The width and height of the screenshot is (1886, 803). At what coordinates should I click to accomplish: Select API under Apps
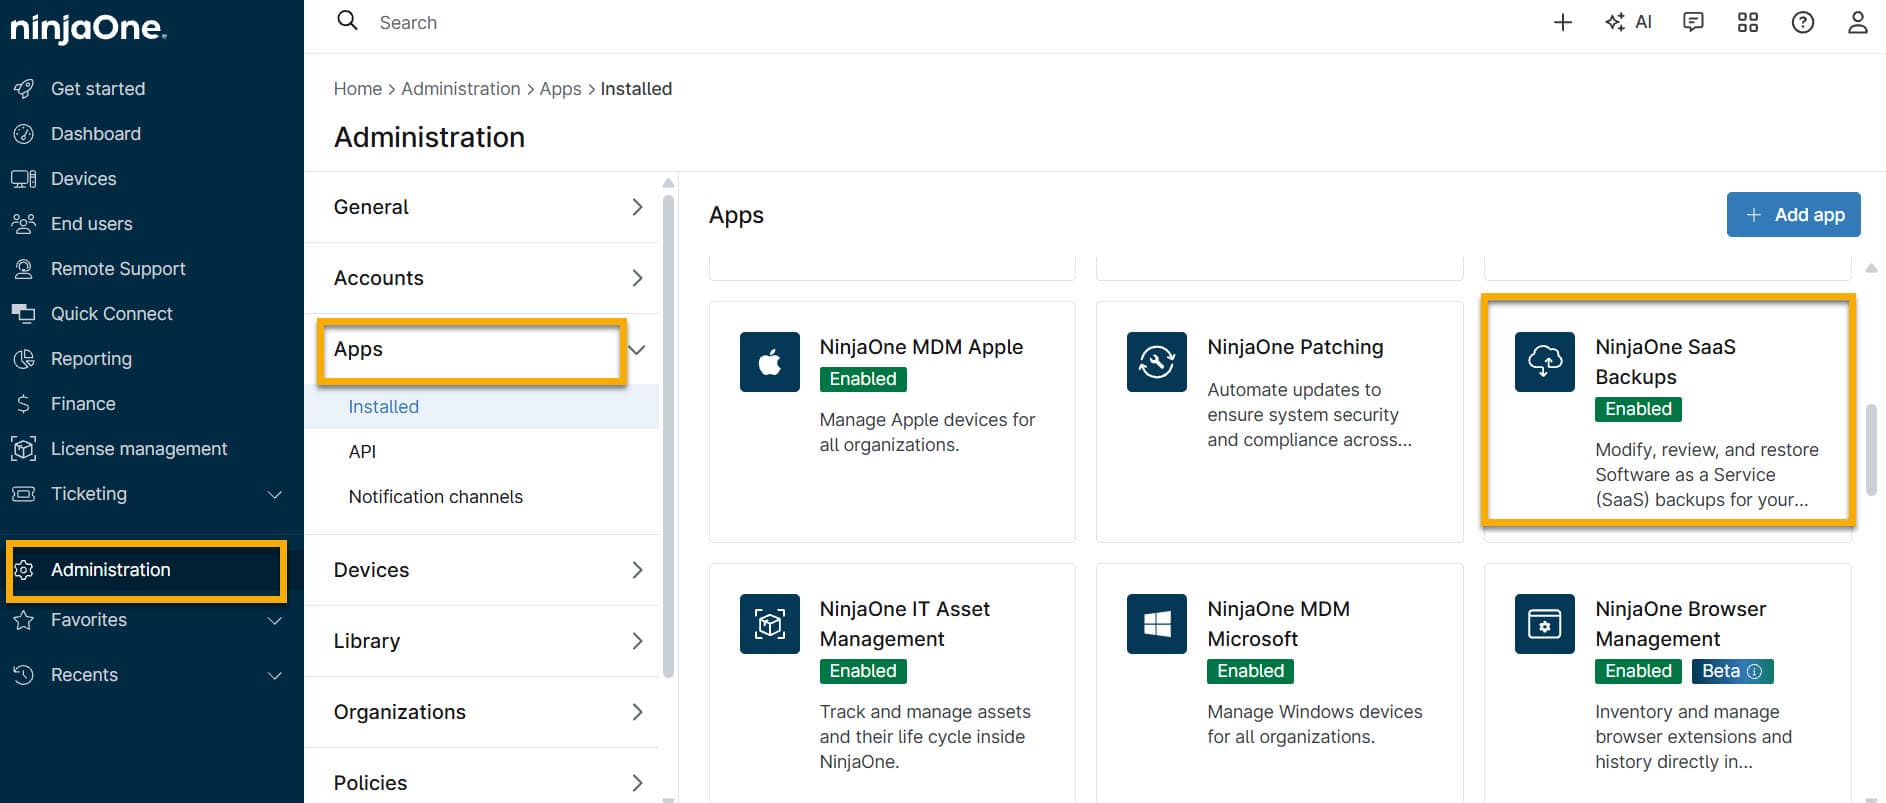coord(482,452)
